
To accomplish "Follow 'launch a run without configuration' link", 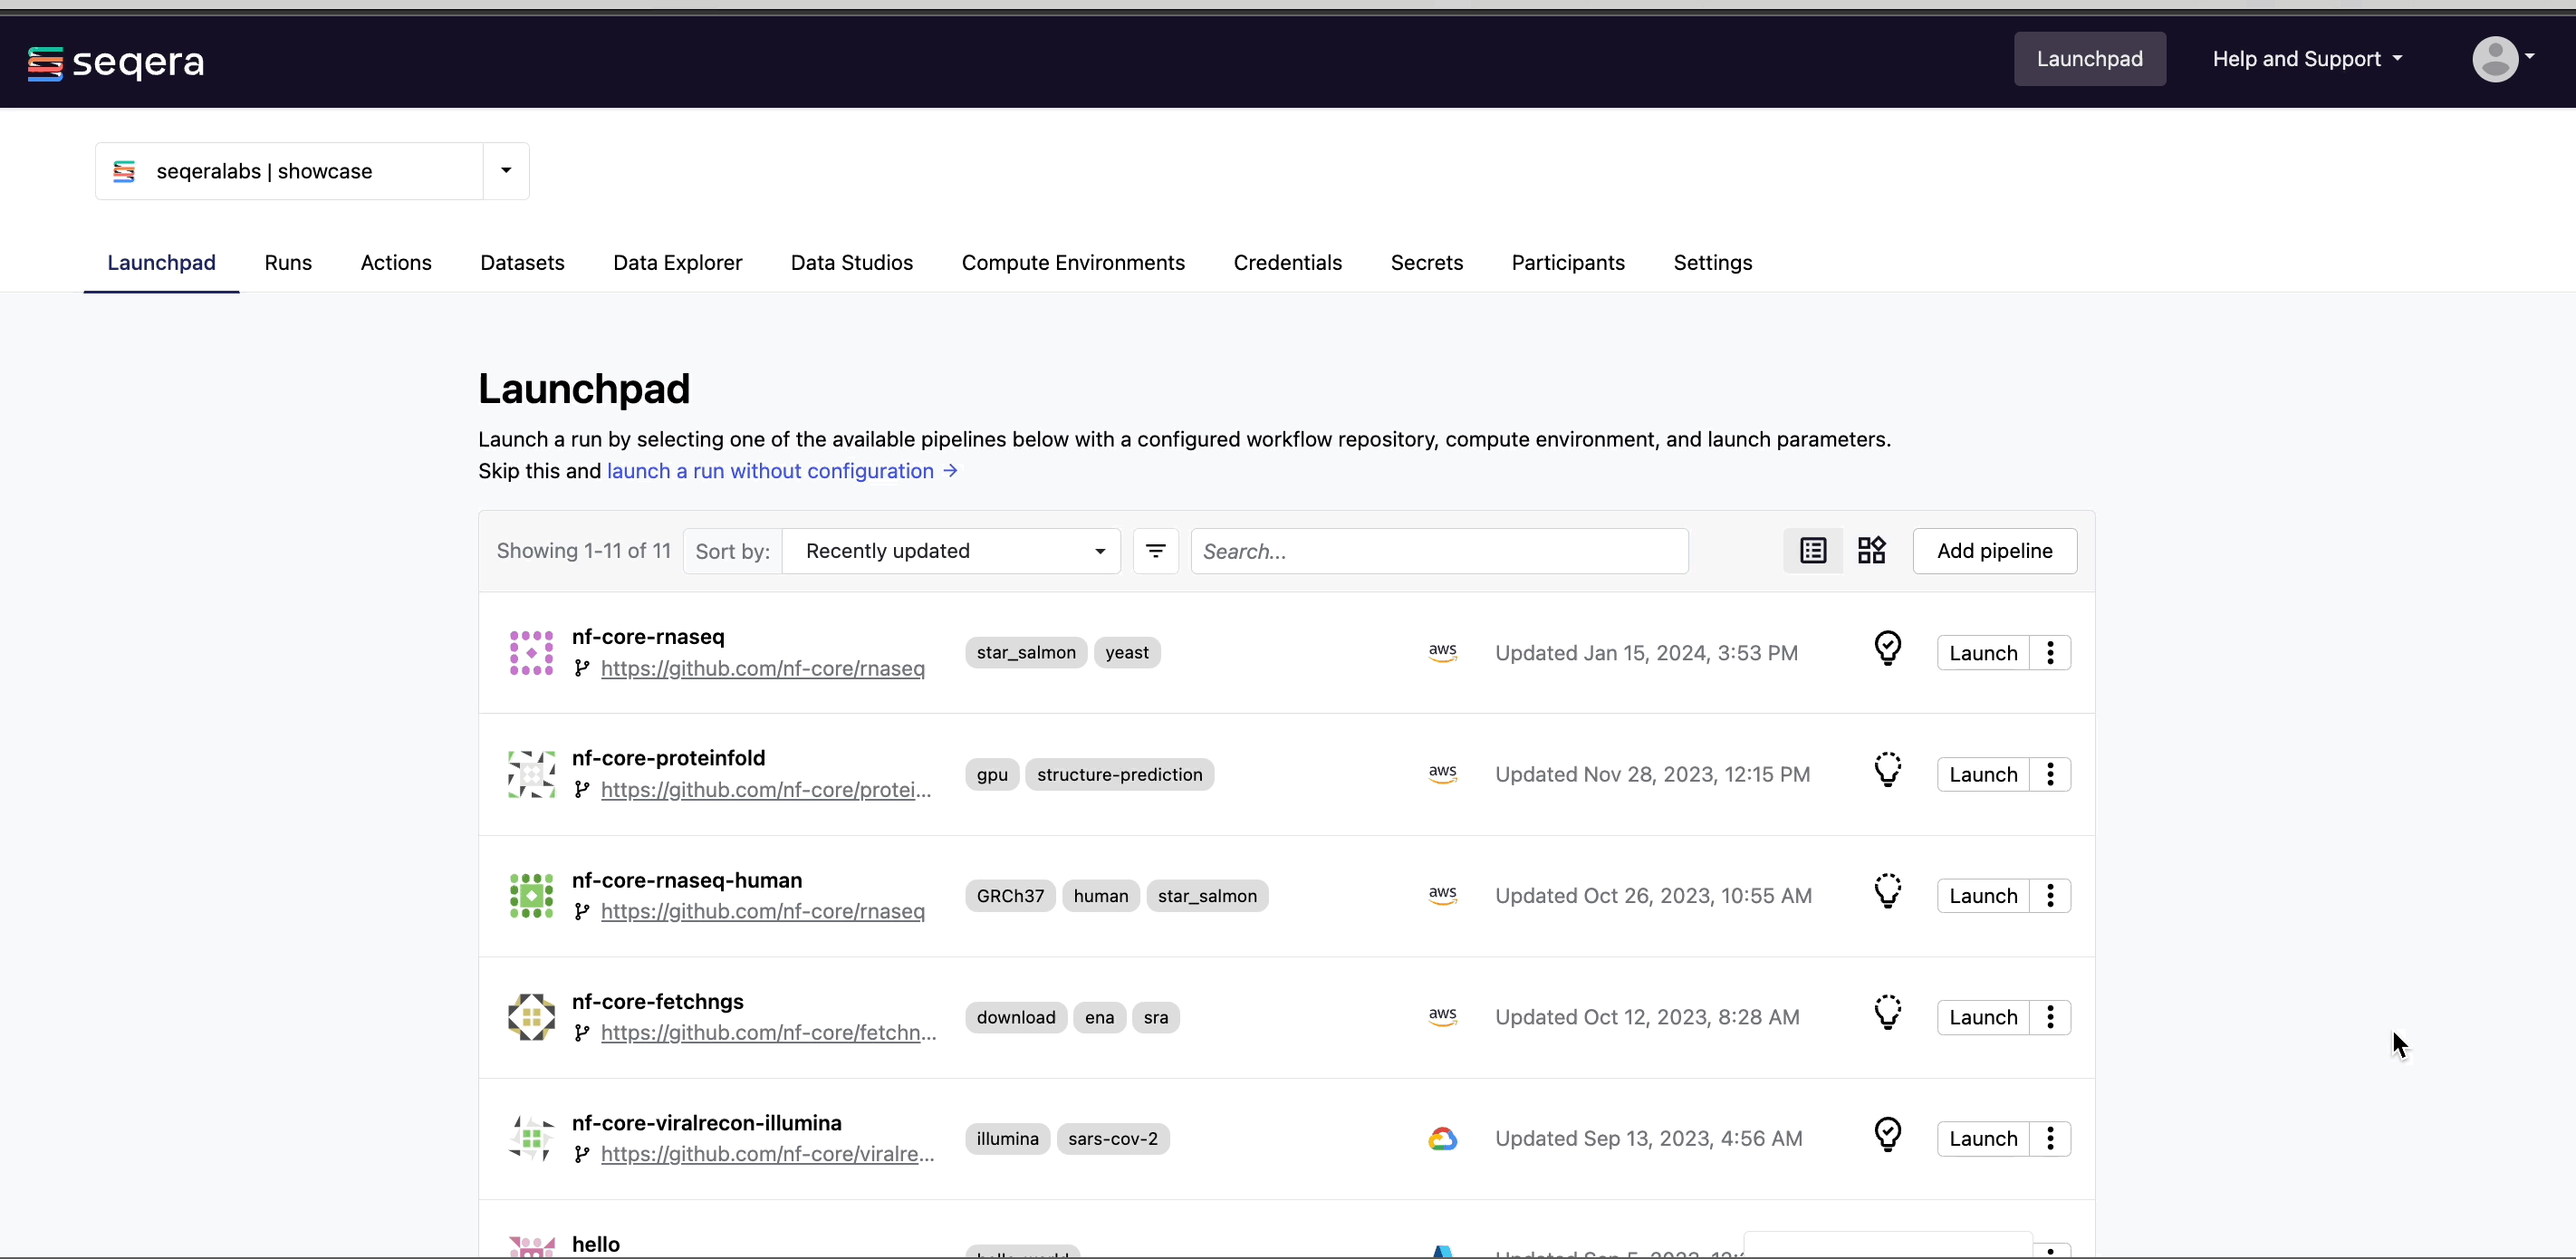I will [782, 471].
